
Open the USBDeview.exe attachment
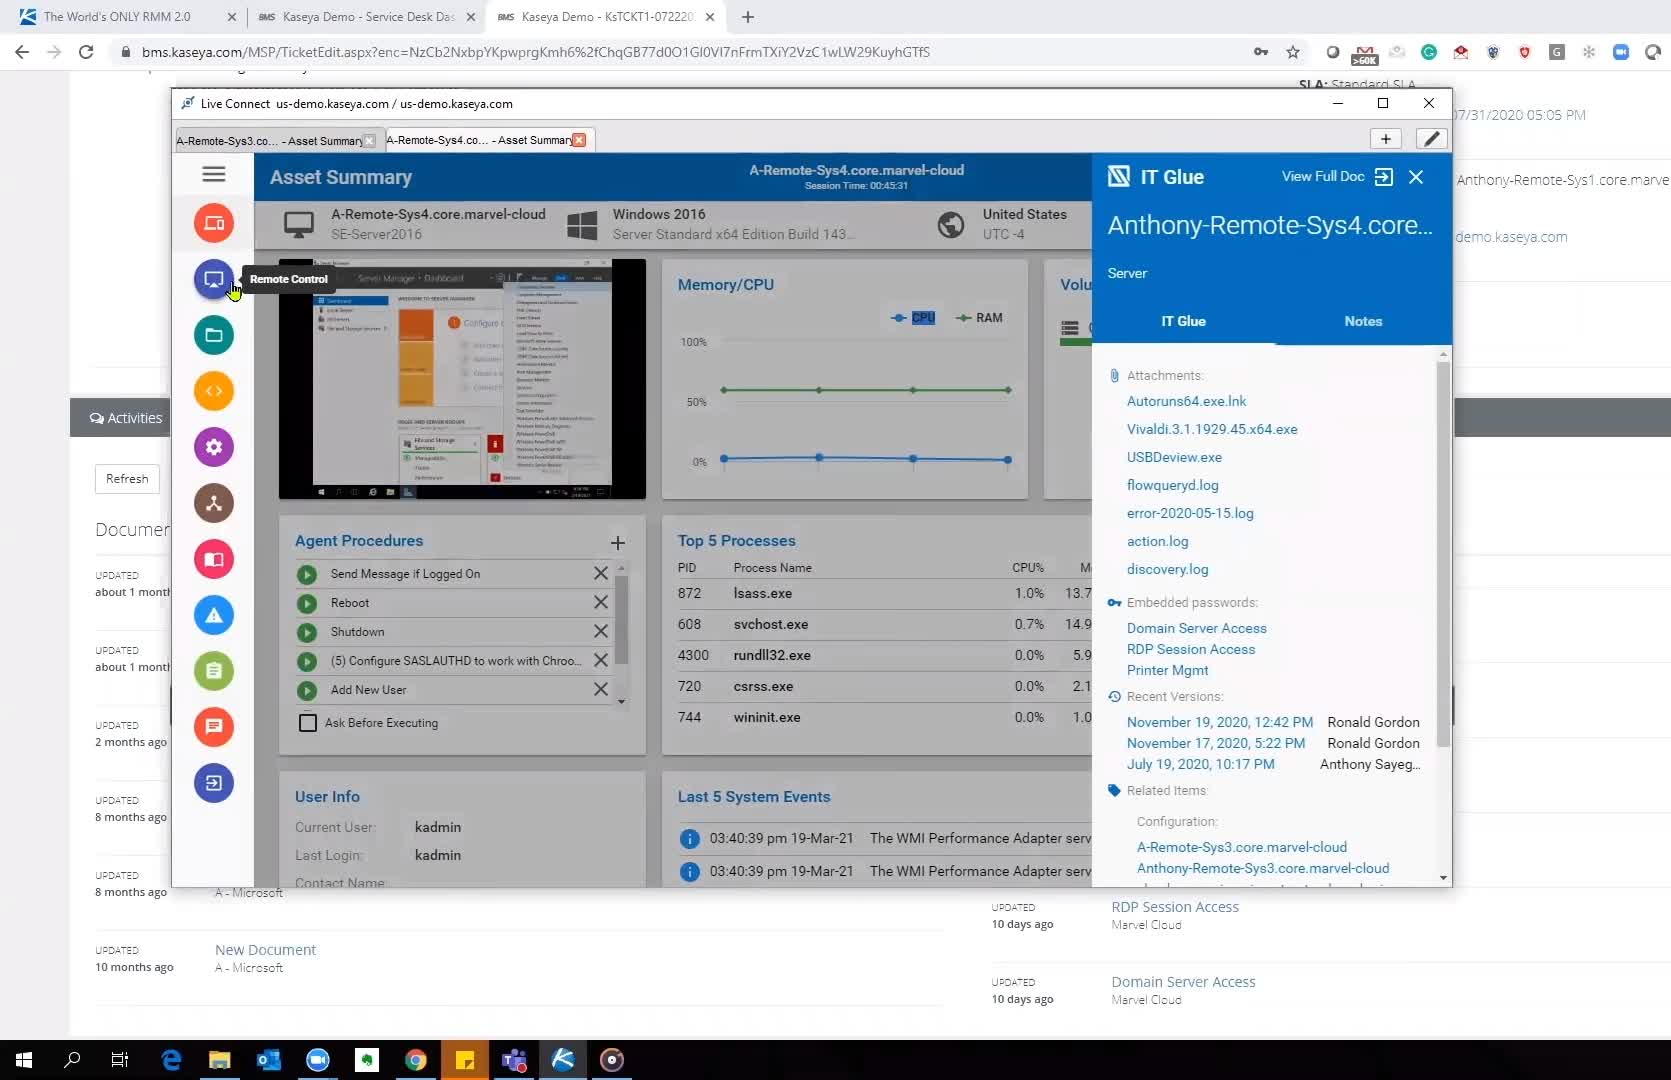(1174, 457)
